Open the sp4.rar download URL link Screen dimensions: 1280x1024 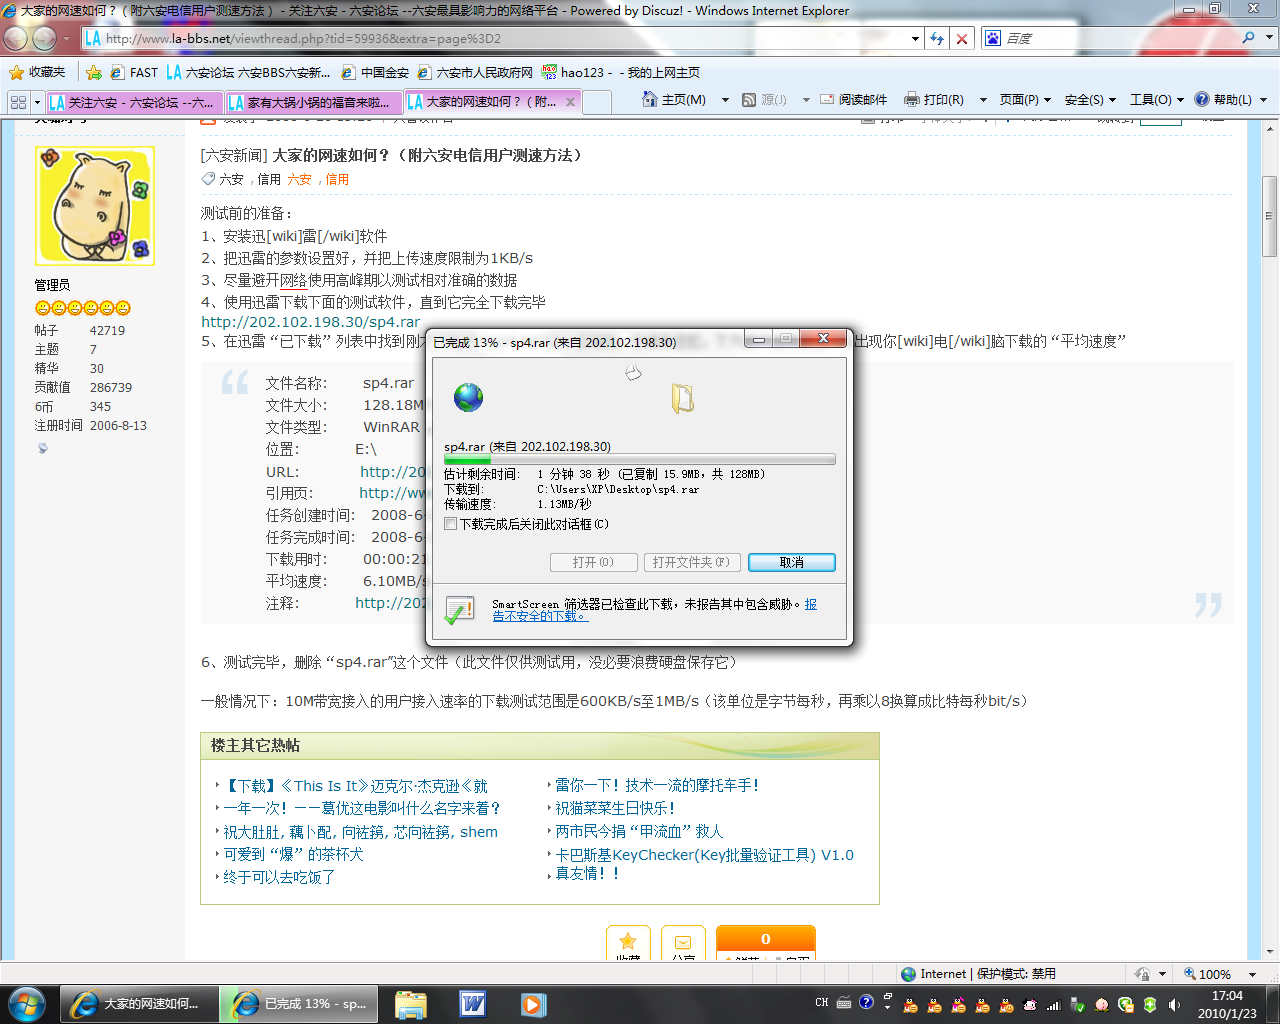(311, 322)
